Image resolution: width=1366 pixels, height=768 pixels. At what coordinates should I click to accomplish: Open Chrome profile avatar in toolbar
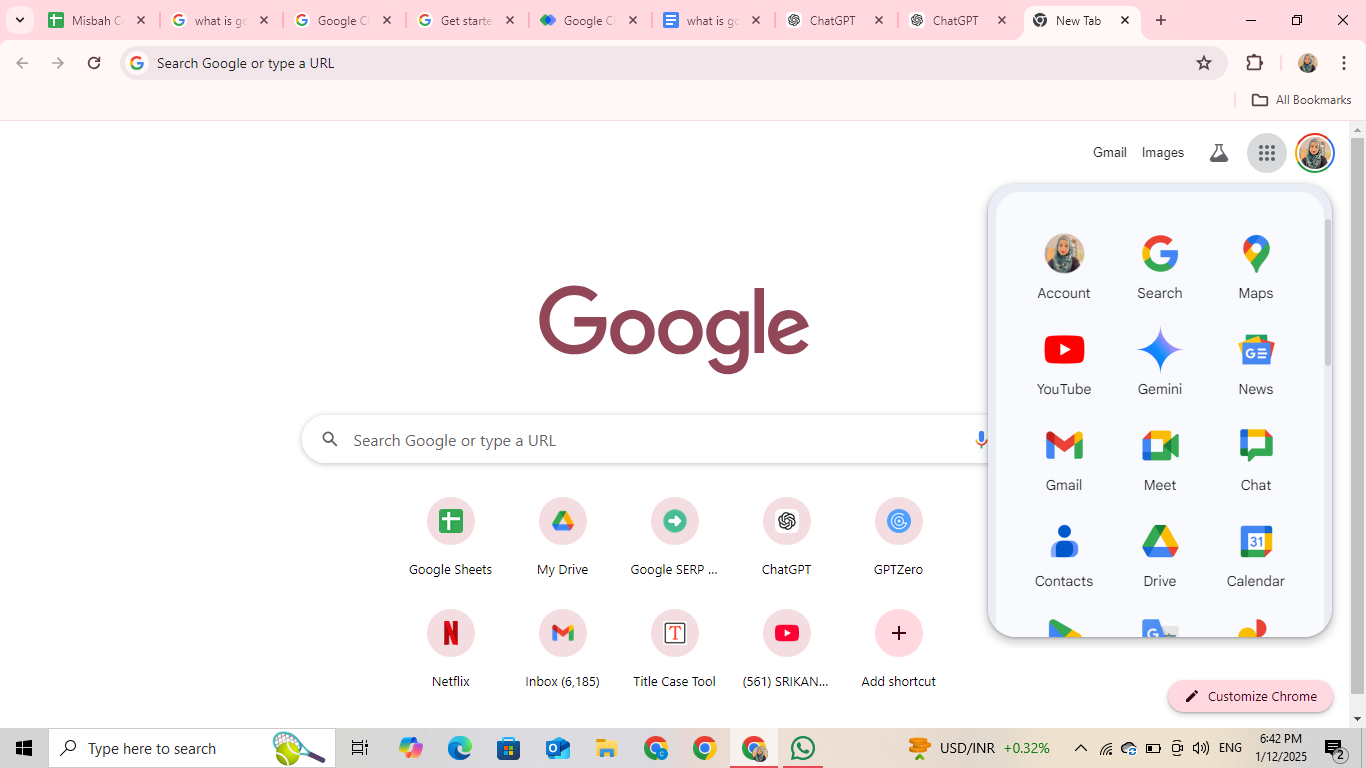pos(1308,63)
